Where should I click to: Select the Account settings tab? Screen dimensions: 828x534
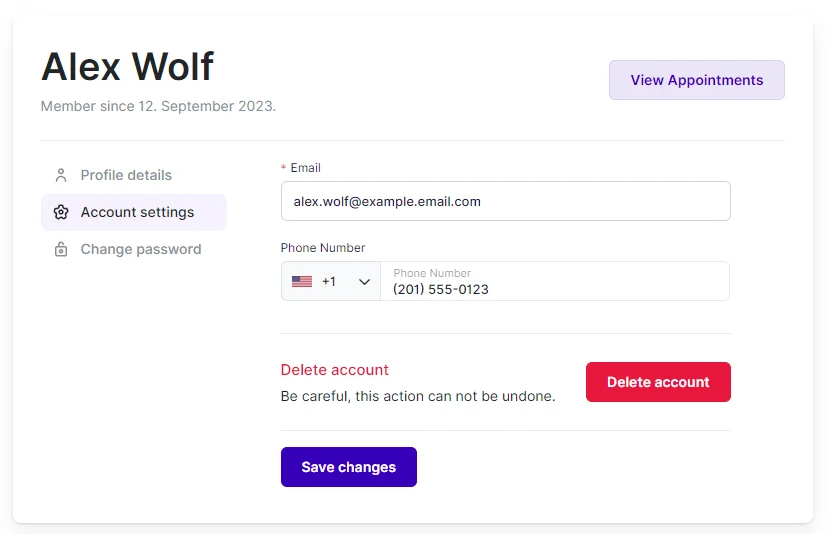137,212
